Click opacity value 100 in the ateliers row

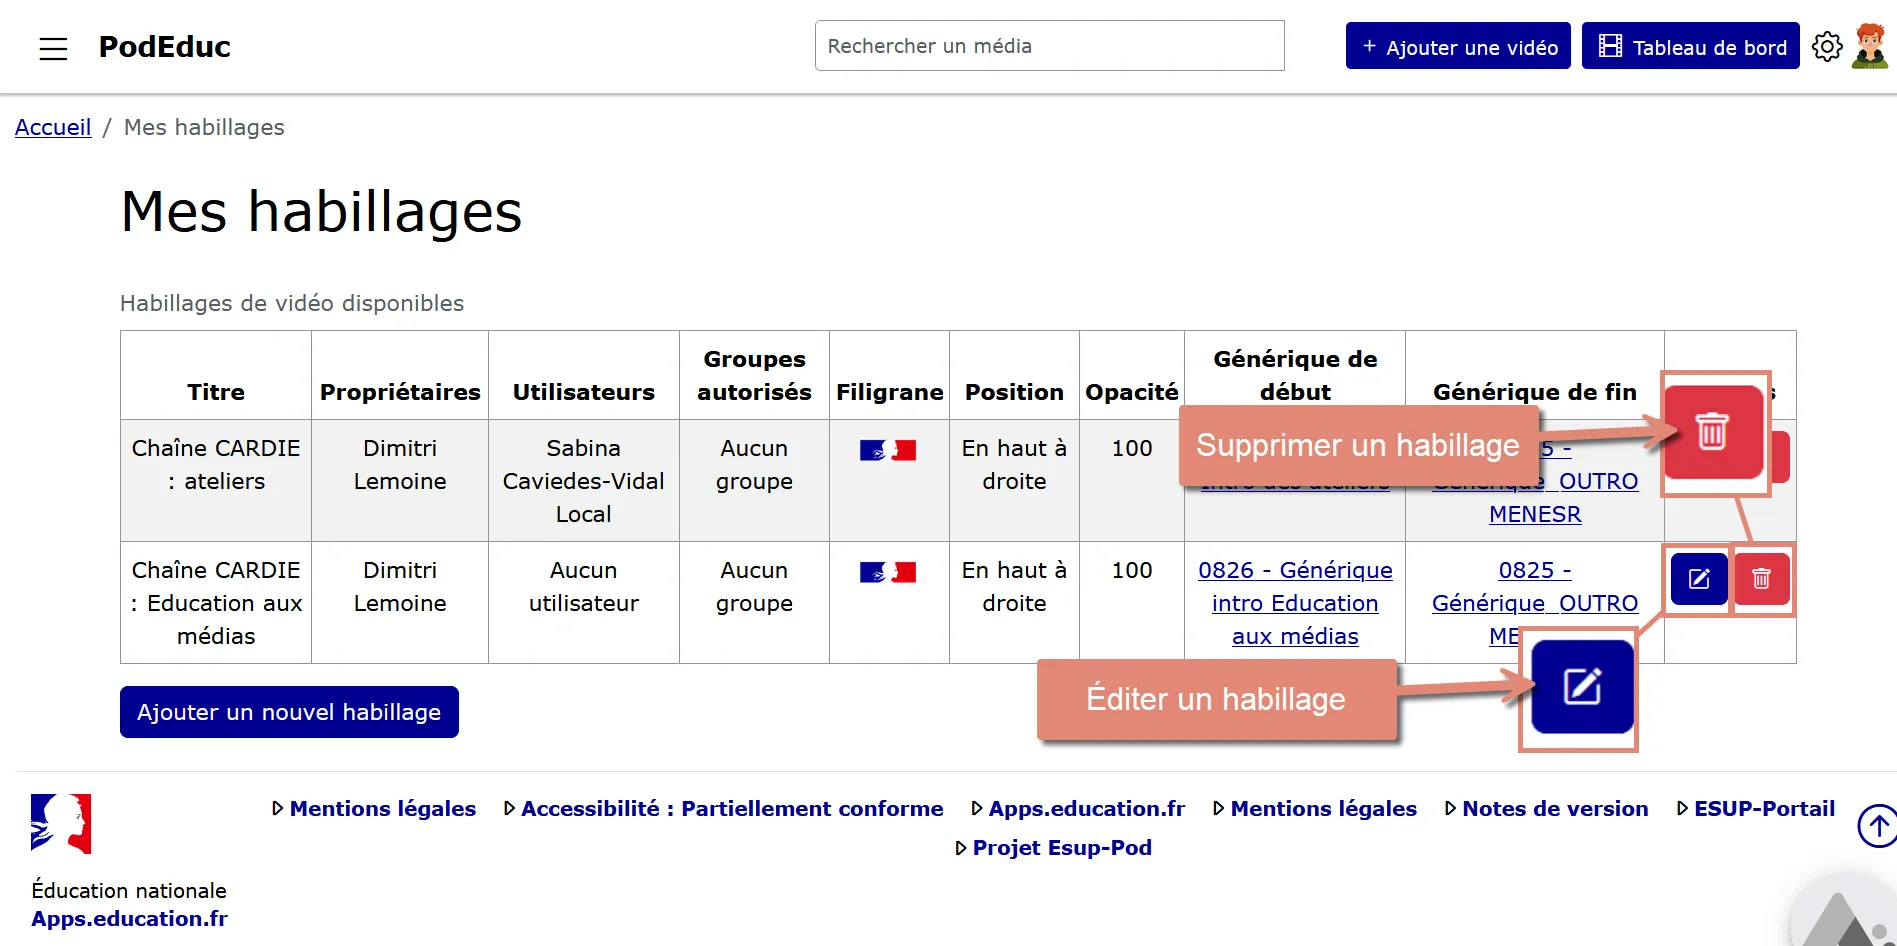point(1132,448)
